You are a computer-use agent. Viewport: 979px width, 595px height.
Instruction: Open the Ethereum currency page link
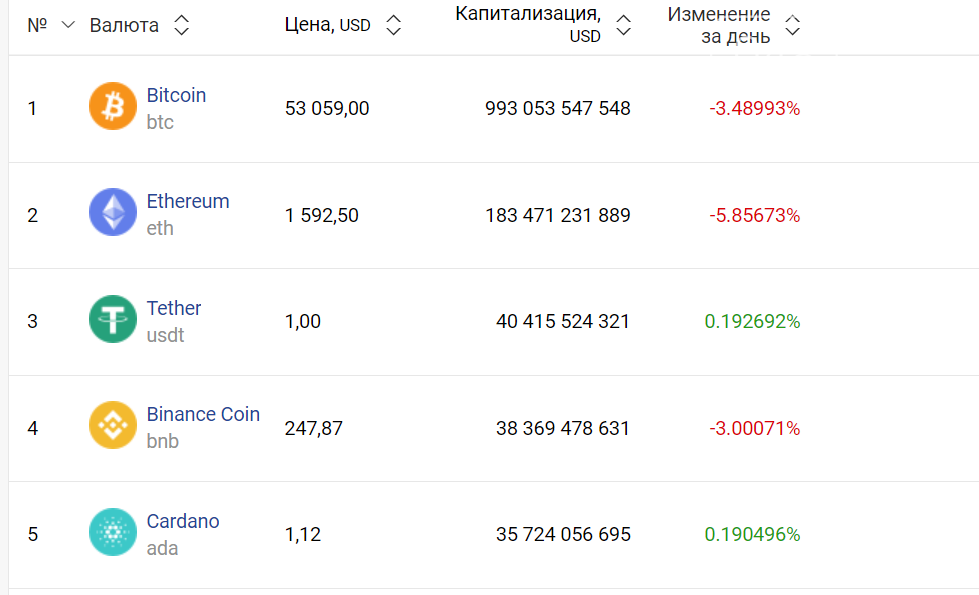[x=188, y=201]
